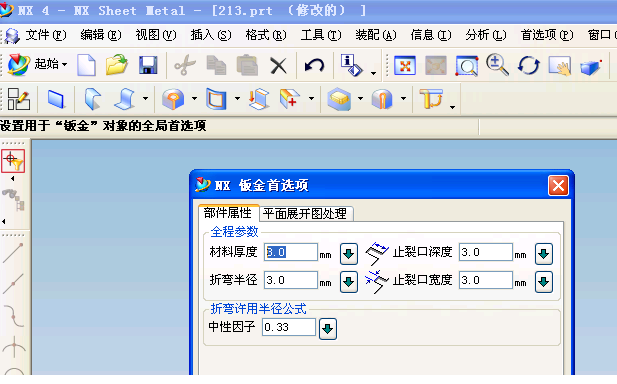Viewport: 617px width, 384px height.
Task: Delete with the black X icon
Action: point(278,65)
